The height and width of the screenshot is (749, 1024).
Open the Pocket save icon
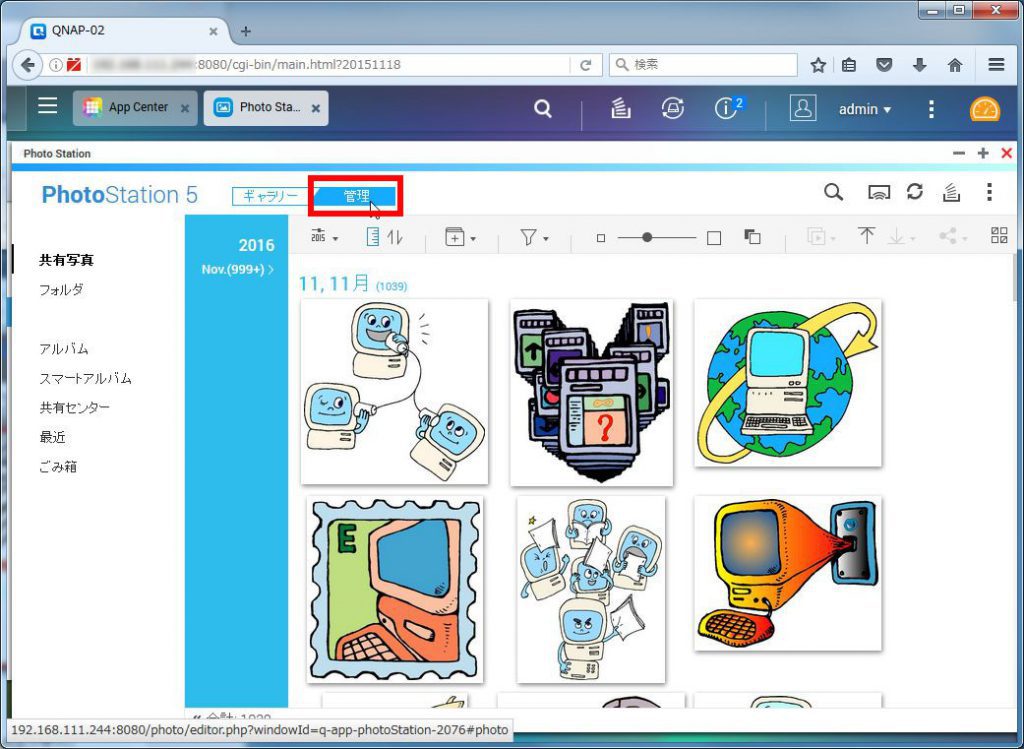click(x=884, y=65)
